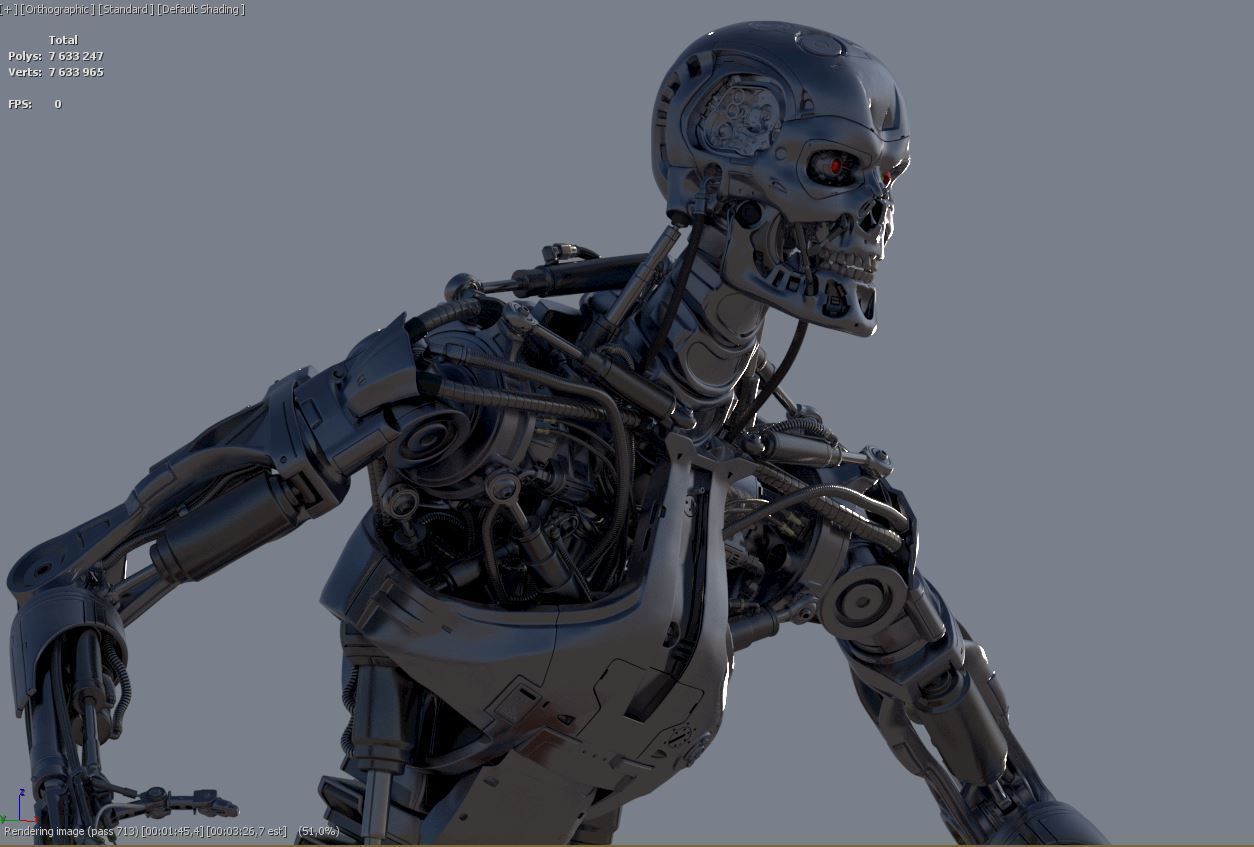This screenshot has width=1254, height=847.
Task: Click the Rendering image pass 713 status text
Action: pyautogui.click(x=70, y=831)
